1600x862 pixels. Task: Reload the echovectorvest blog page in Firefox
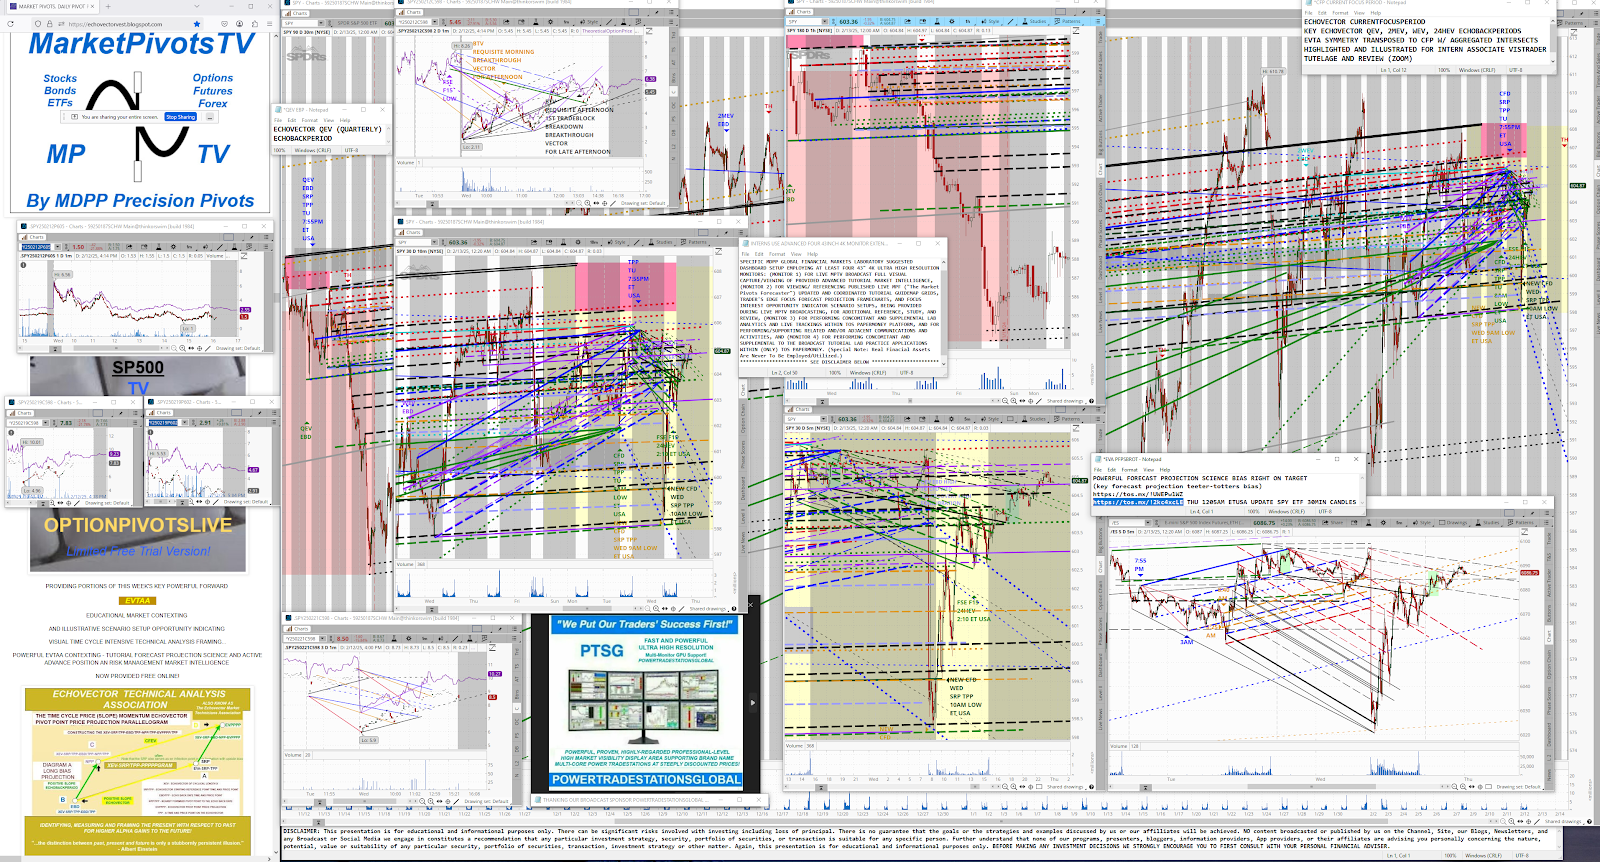pos(11,24)
